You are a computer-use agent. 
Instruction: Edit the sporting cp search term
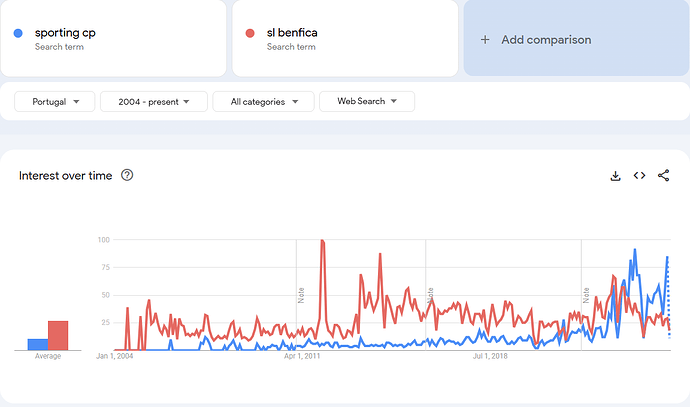click(x=65, y=33)
